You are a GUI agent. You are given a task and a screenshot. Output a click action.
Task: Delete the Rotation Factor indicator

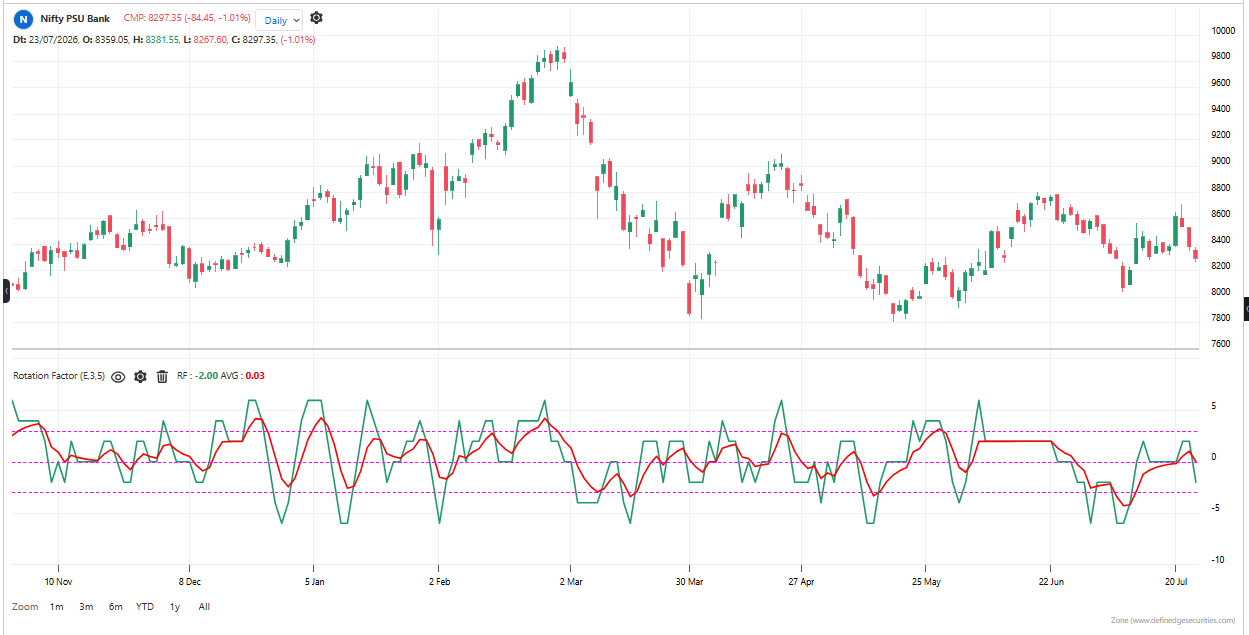pos(162,377)
